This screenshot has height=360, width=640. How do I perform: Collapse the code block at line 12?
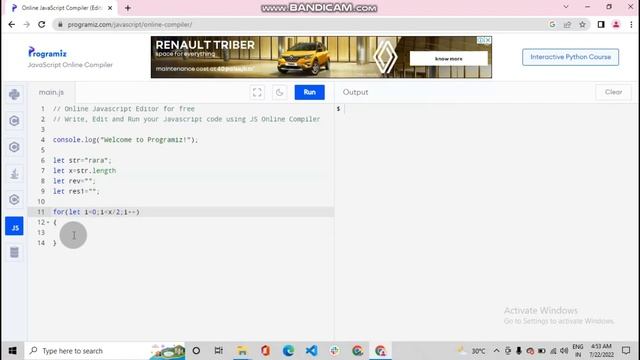pos(48,222)
